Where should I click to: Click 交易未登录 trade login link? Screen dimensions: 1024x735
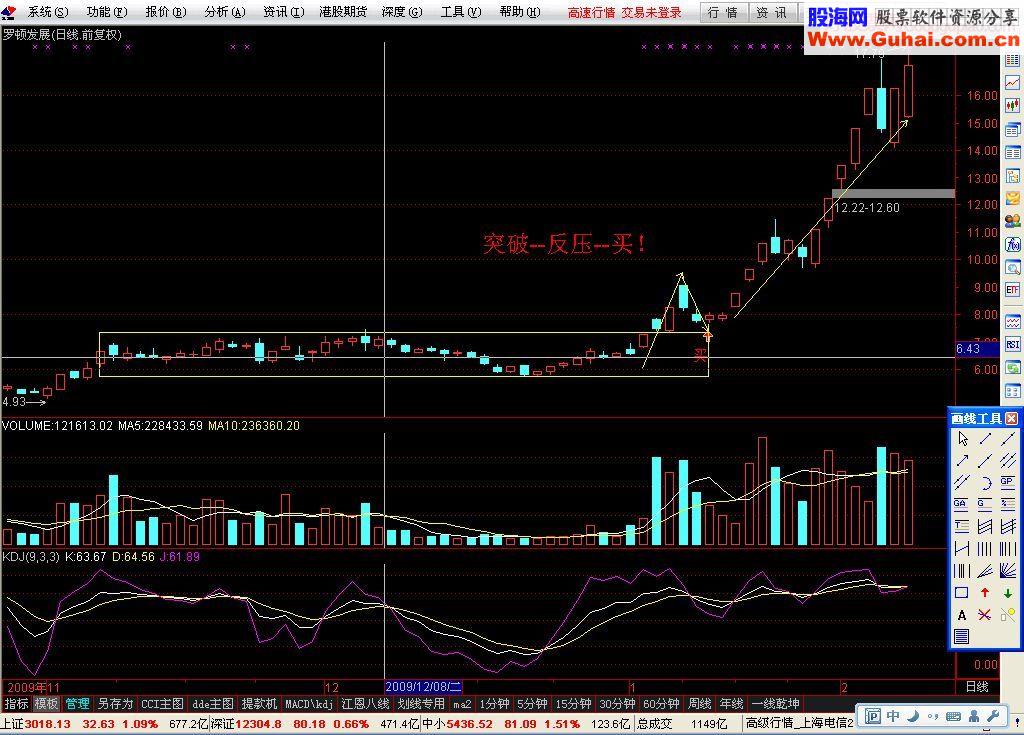pyautogui.click(x=651, y=12)
